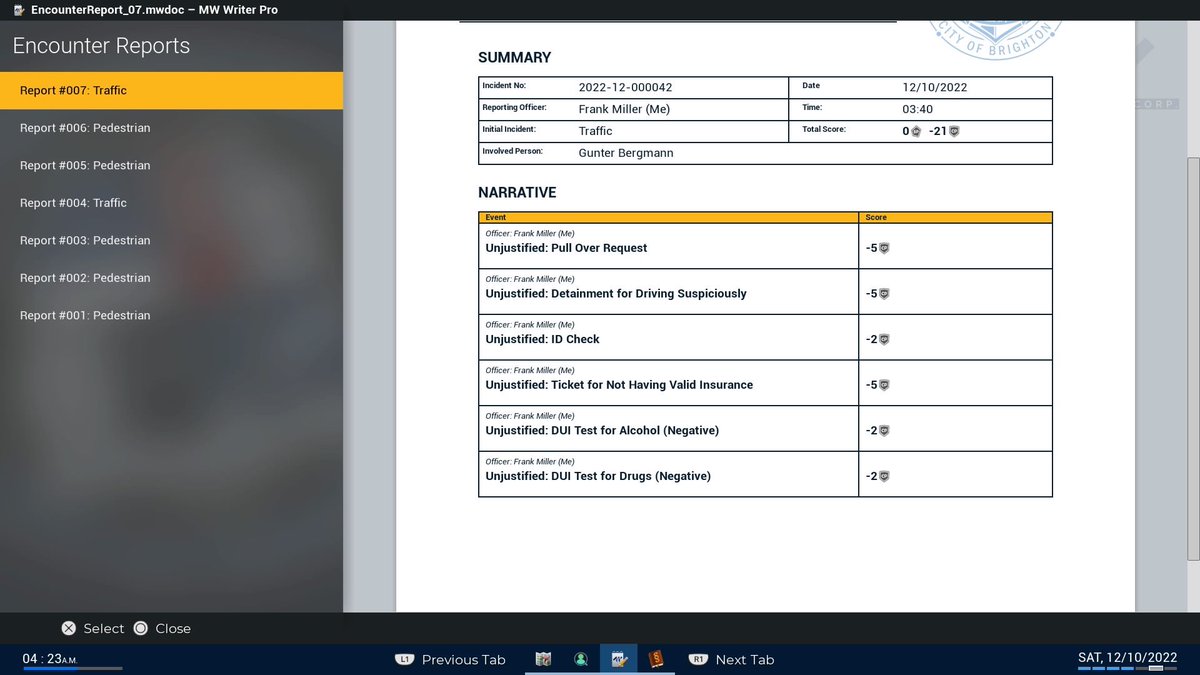
Task: Click the shift progress bar under clock
Action: 72,668
